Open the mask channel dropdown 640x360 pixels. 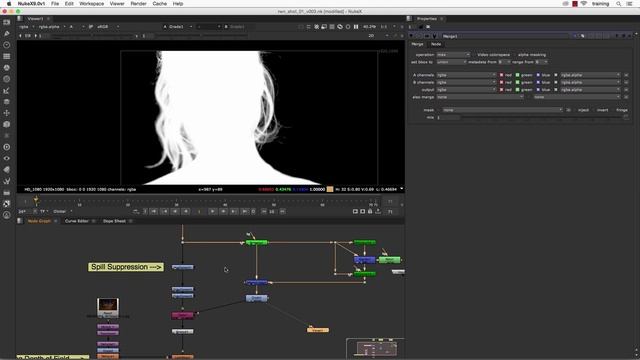502,110
